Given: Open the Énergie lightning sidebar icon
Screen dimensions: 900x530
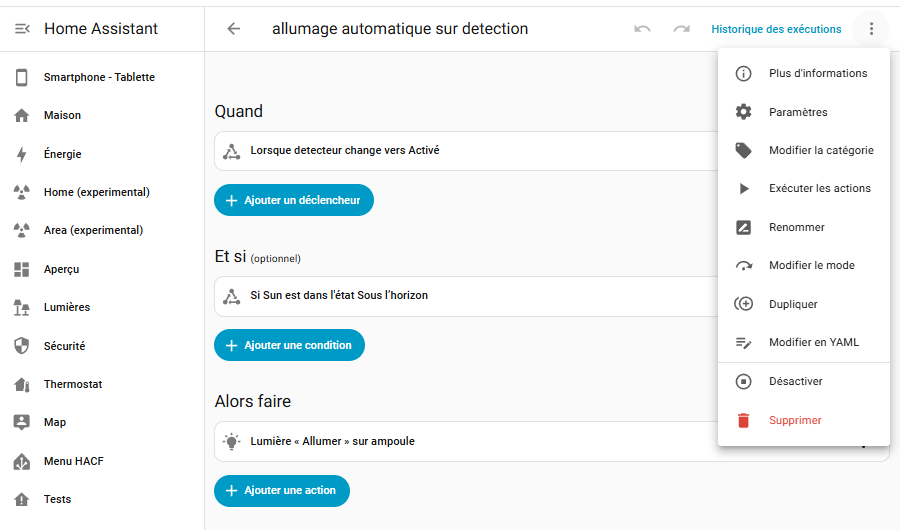Looking at the screenshot, I should click(x=22, y=154).
